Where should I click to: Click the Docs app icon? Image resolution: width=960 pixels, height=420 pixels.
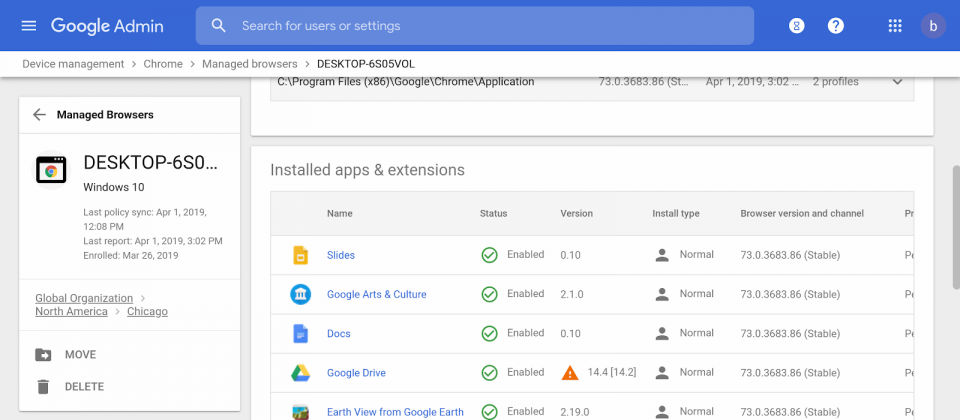click(299, 333)
